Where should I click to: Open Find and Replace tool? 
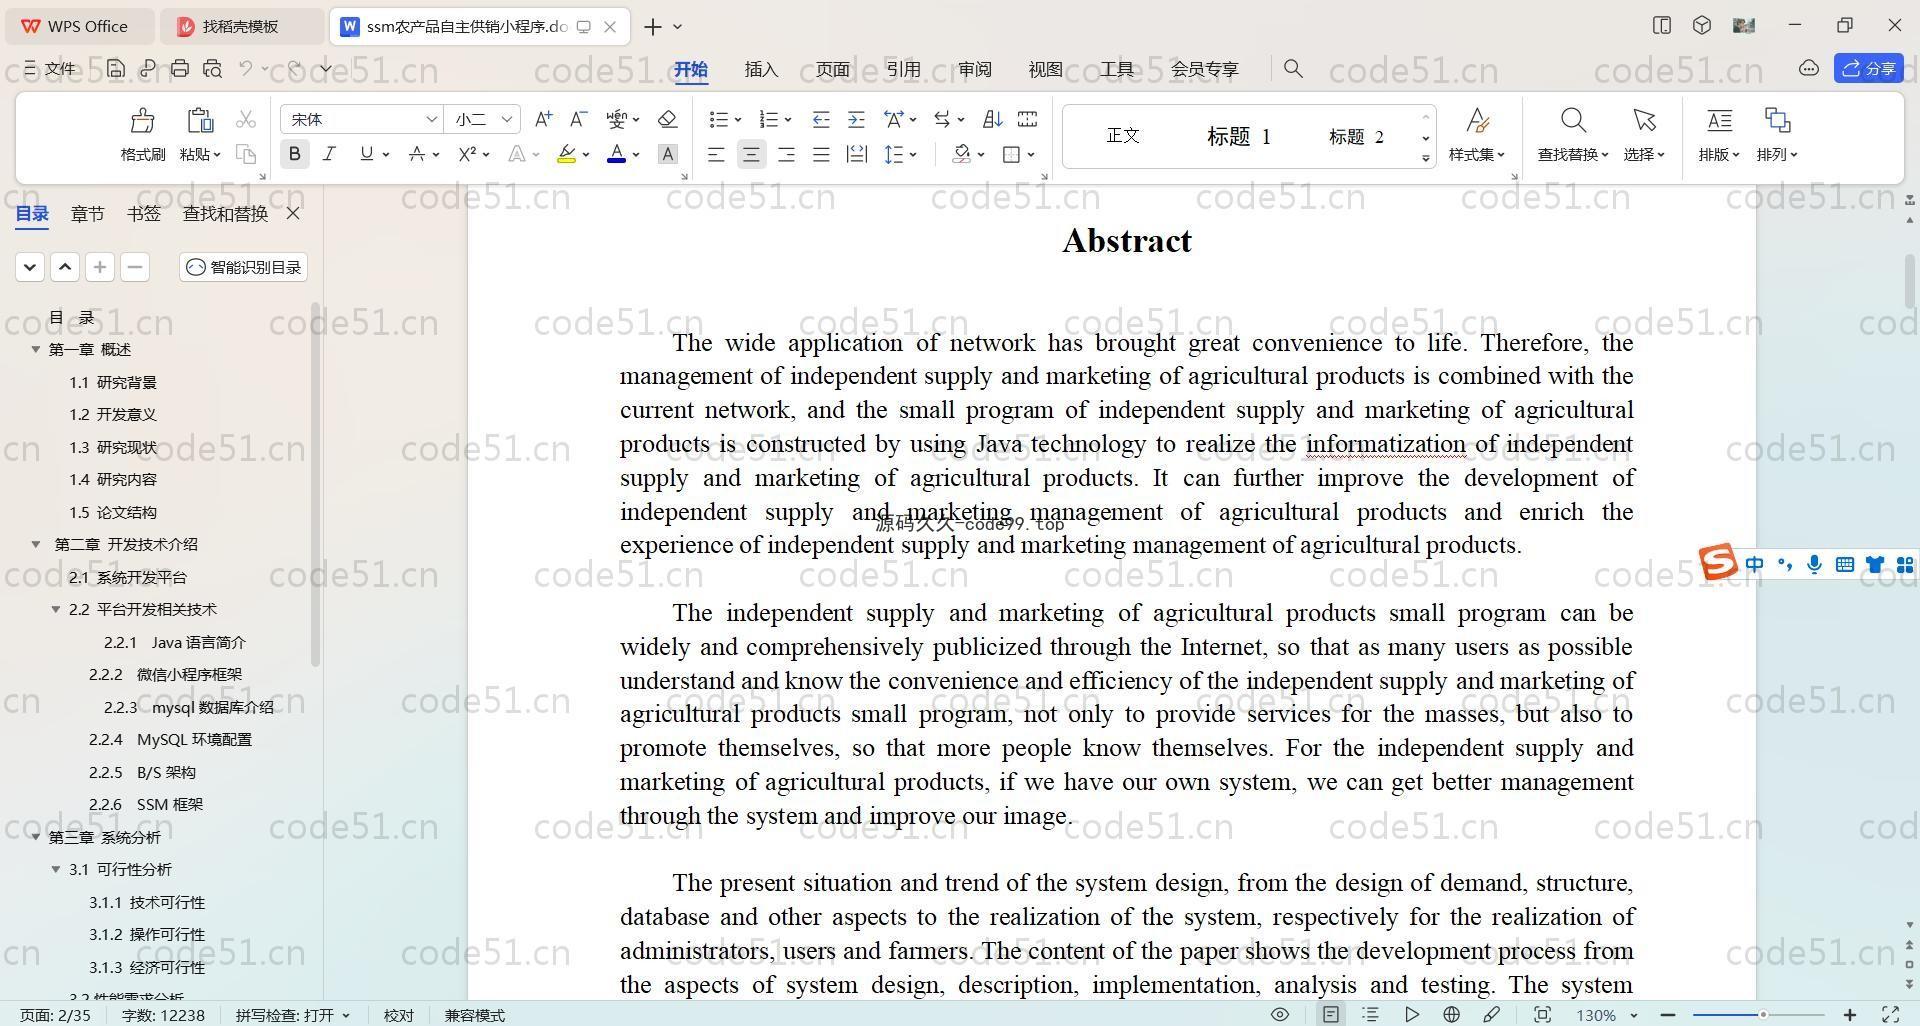coord(1573,134)
